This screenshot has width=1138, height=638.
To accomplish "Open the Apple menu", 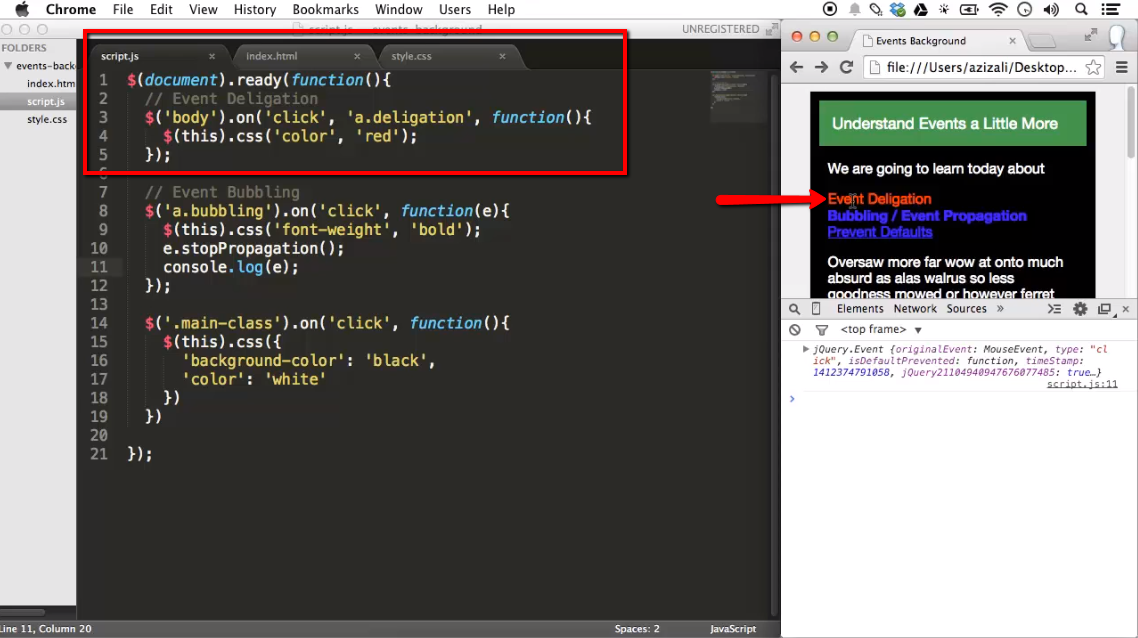I will [22, 9].
